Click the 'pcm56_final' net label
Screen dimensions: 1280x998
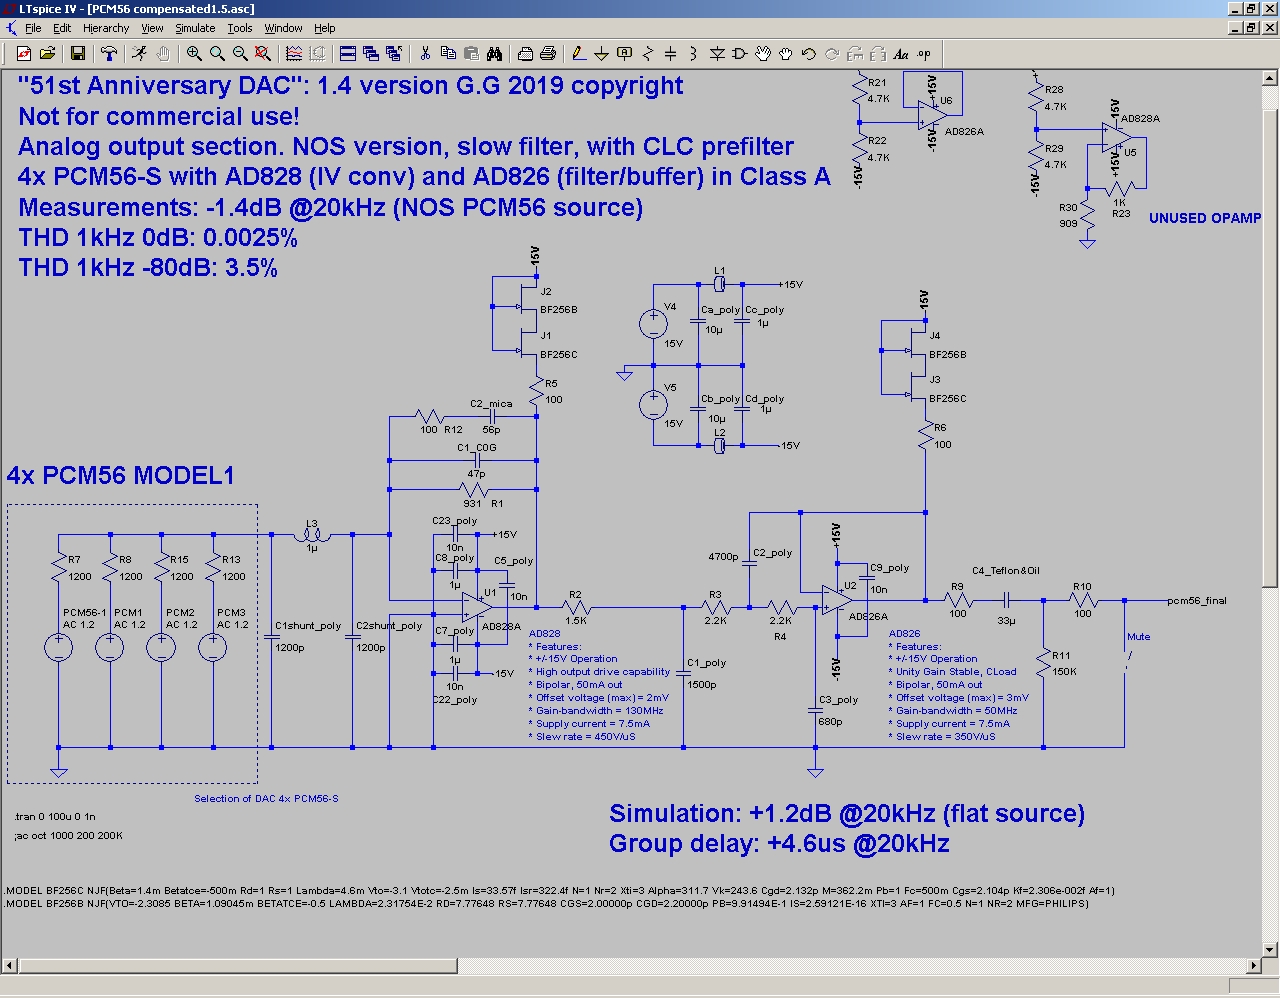[1197, 600]
